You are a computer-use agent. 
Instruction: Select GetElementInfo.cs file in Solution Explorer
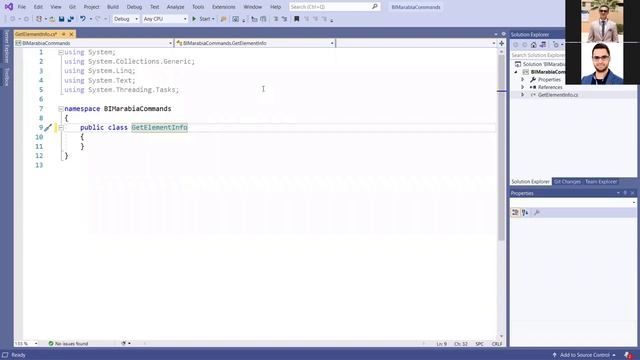point(558,95)
